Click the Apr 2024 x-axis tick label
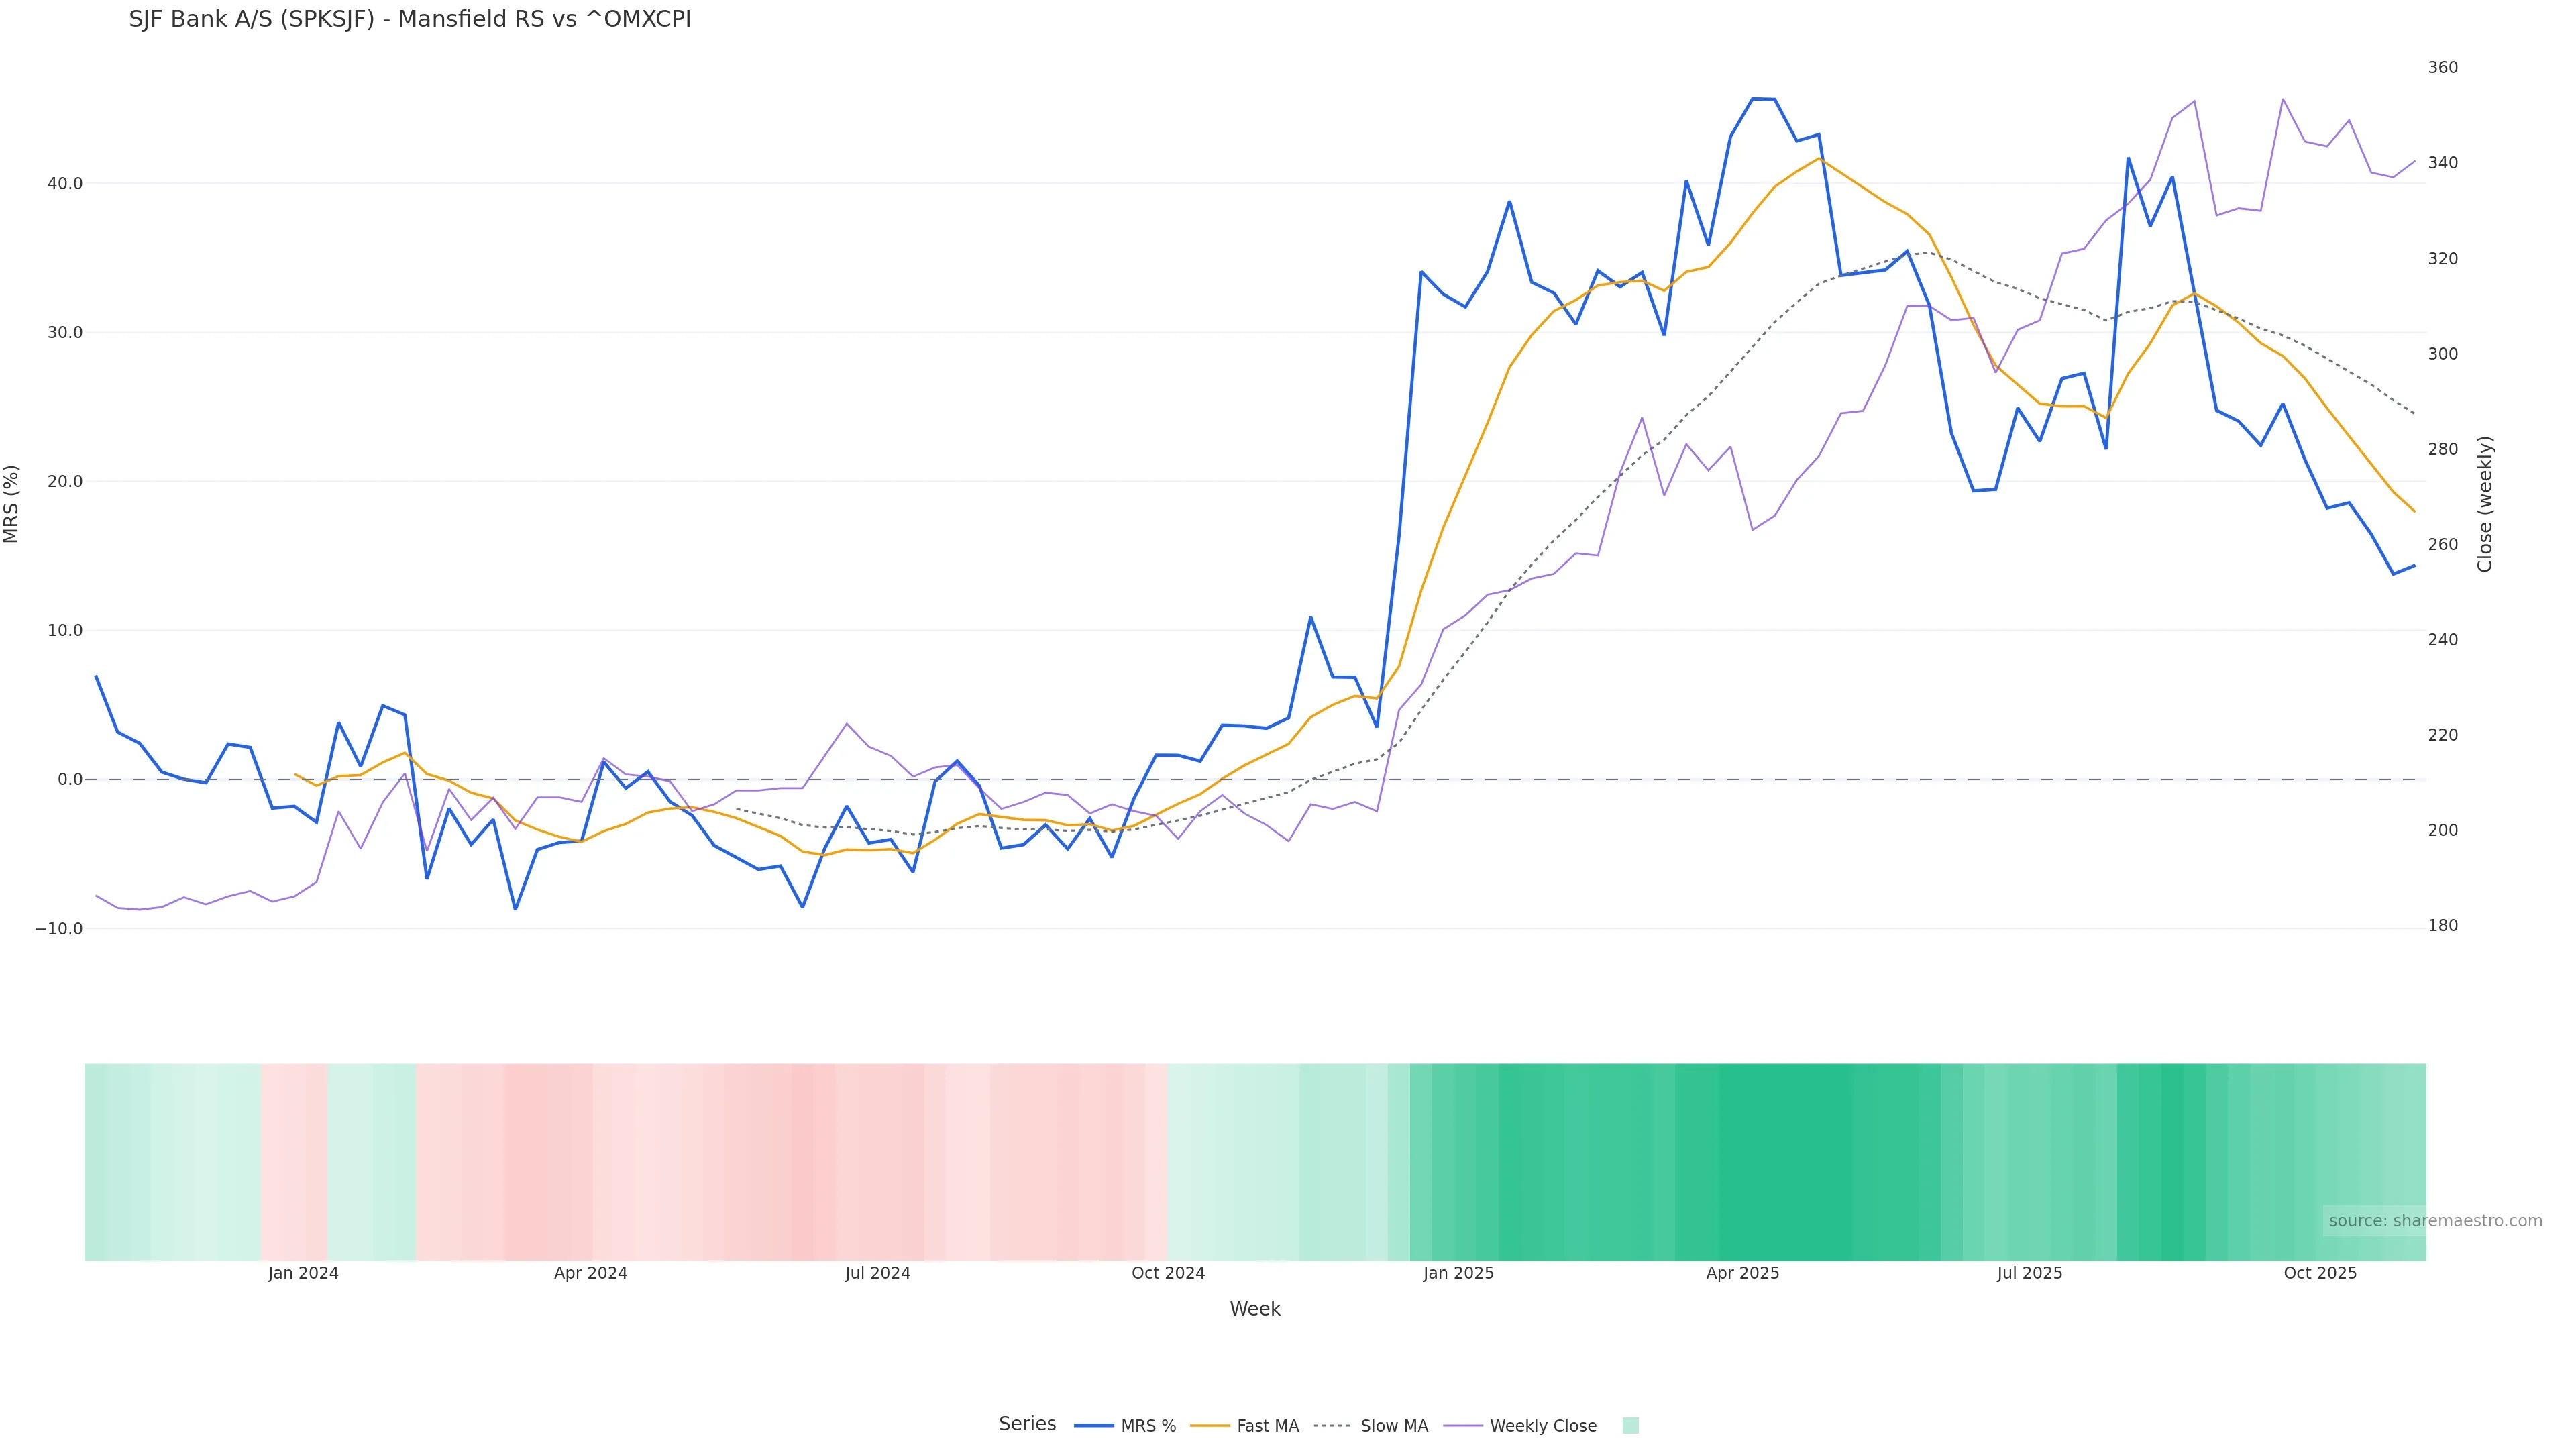The image size is (2576, 1449). pyautogui.click(x=590, y=1274)
